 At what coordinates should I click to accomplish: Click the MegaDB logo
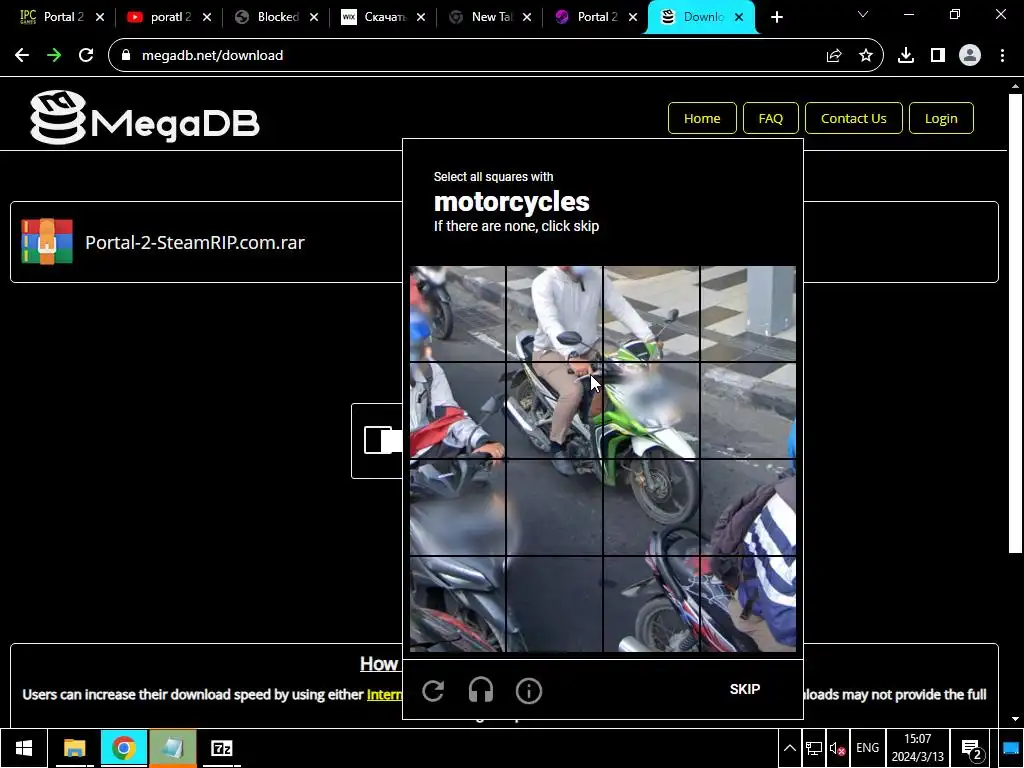pyautogui.click(x=145, y=118)
